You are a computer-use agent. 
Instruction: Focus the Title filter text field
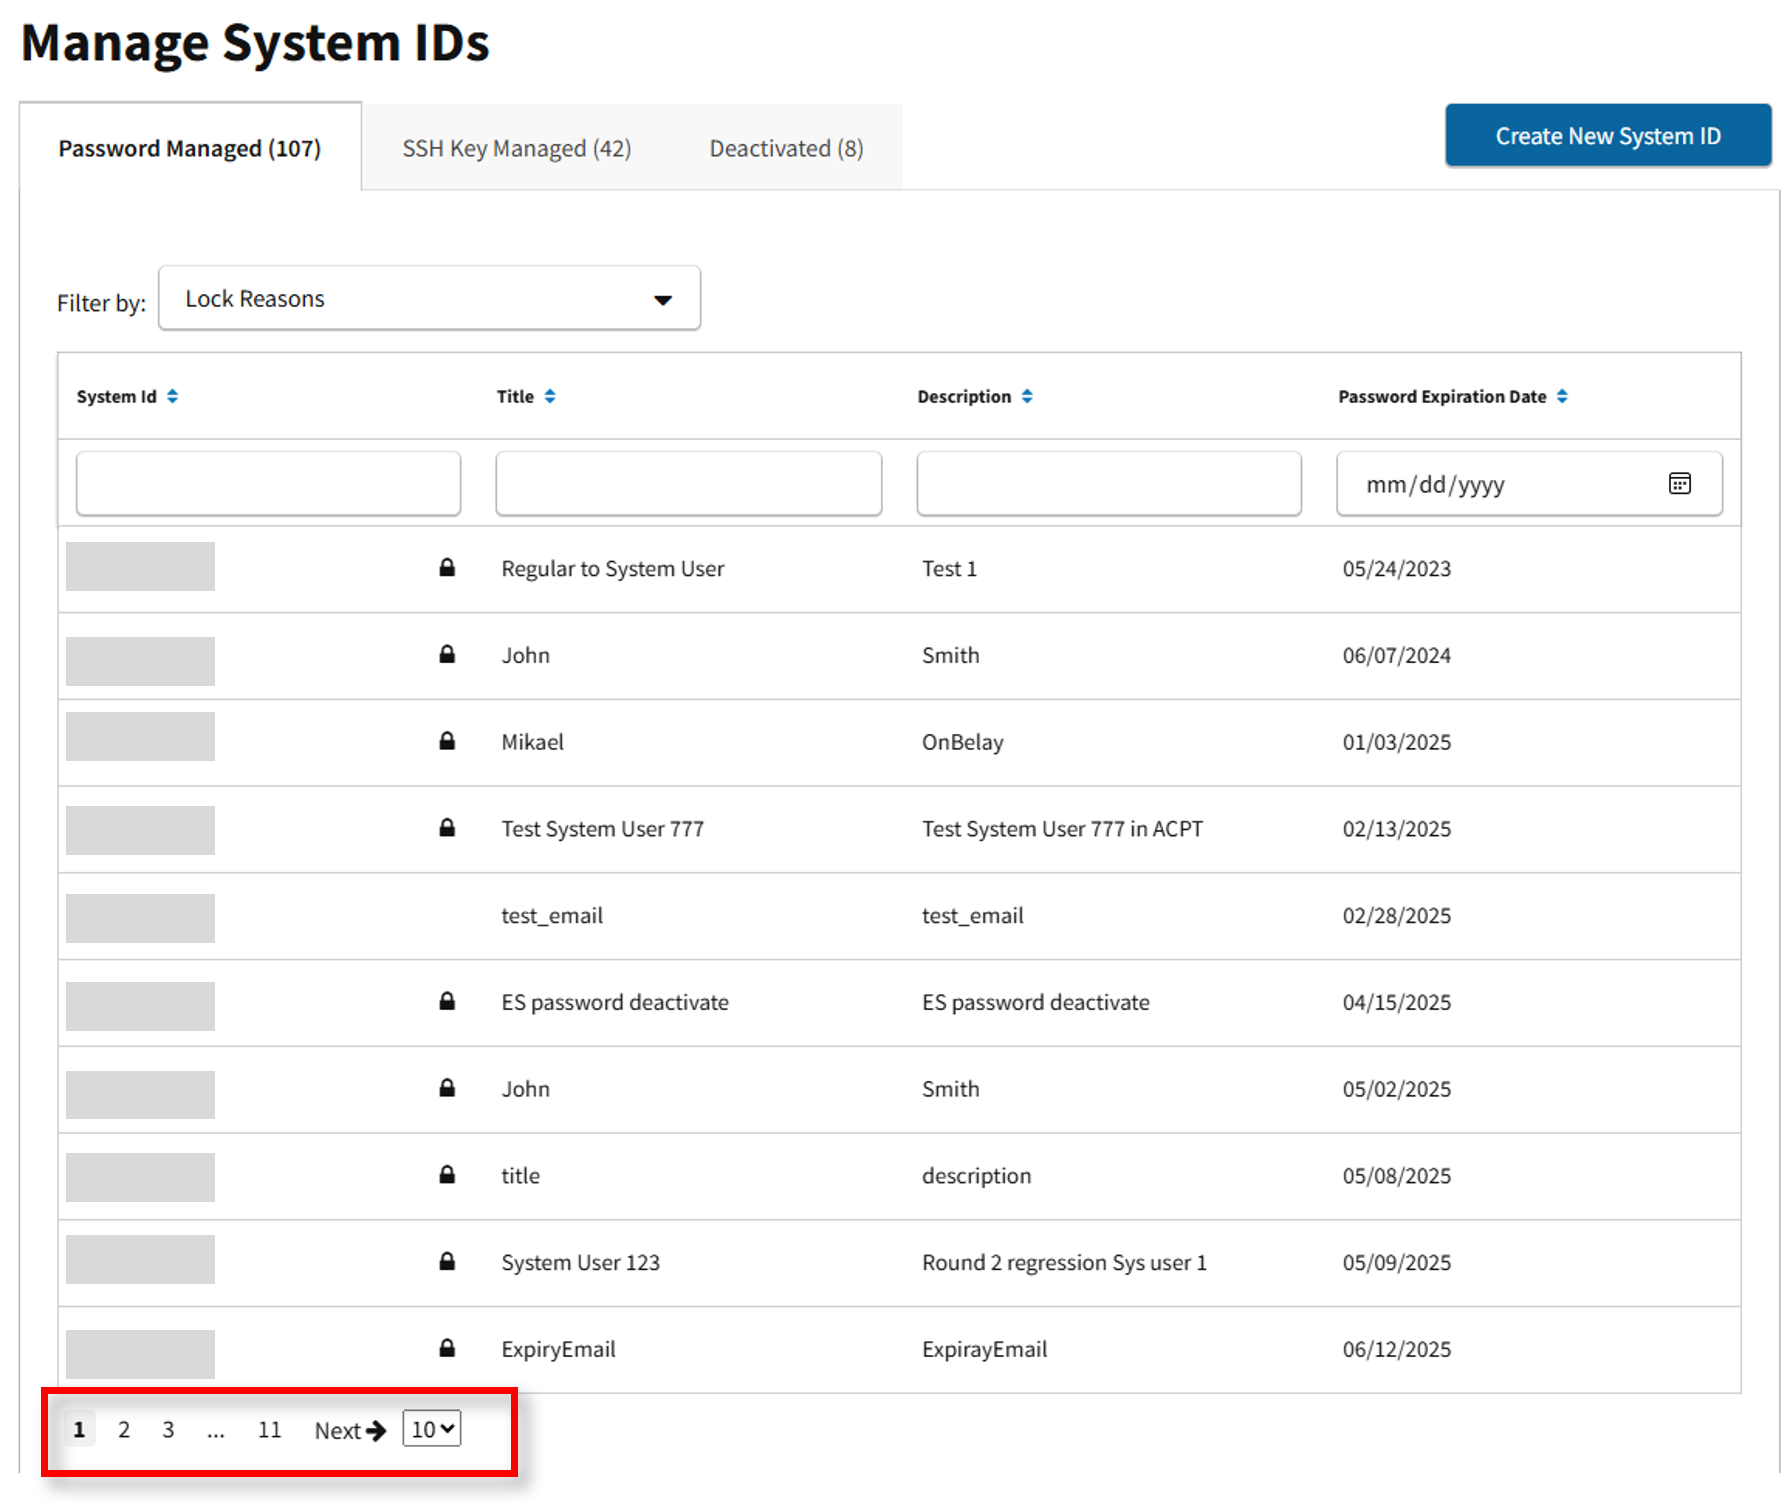pos(688,484)
